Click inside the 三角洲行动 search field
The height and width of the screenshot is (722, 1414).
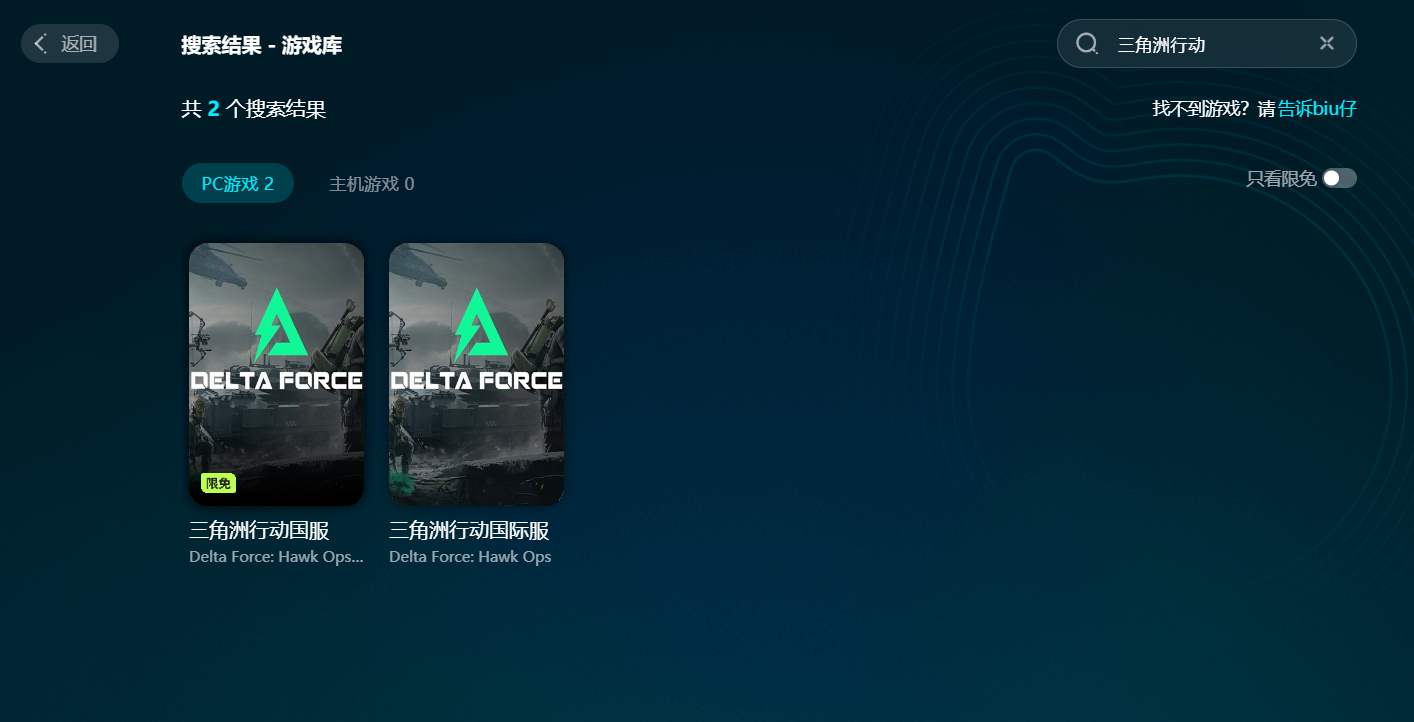[x=1206, y=44]
